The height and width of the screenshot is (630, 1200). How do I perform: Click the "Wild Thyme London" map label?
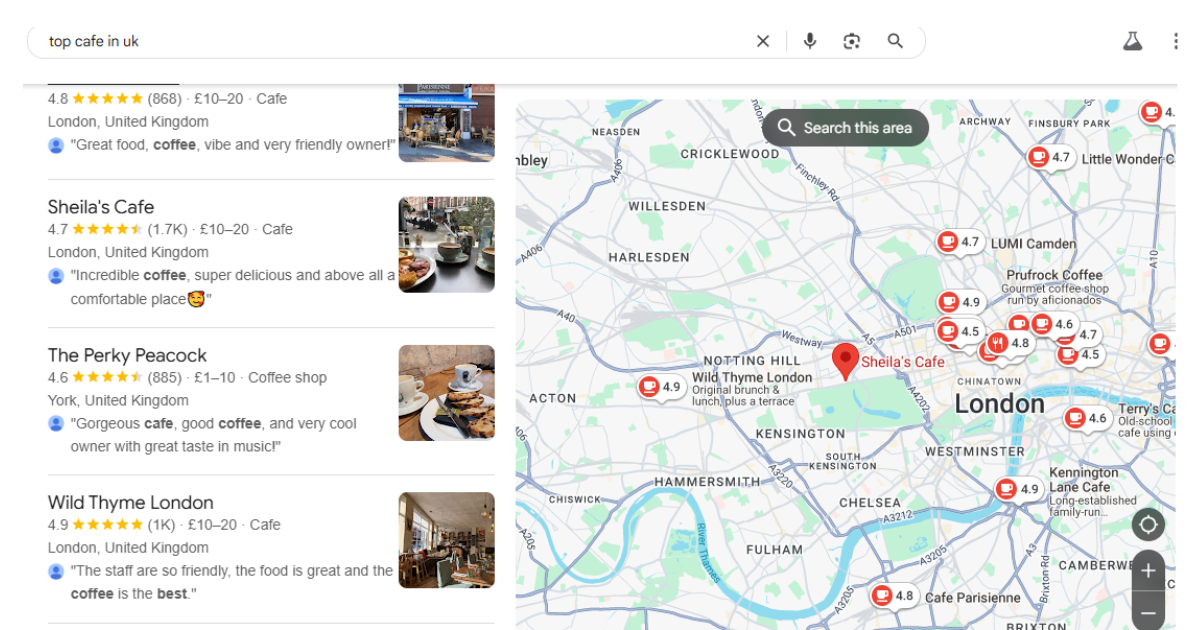coord(752,378)
